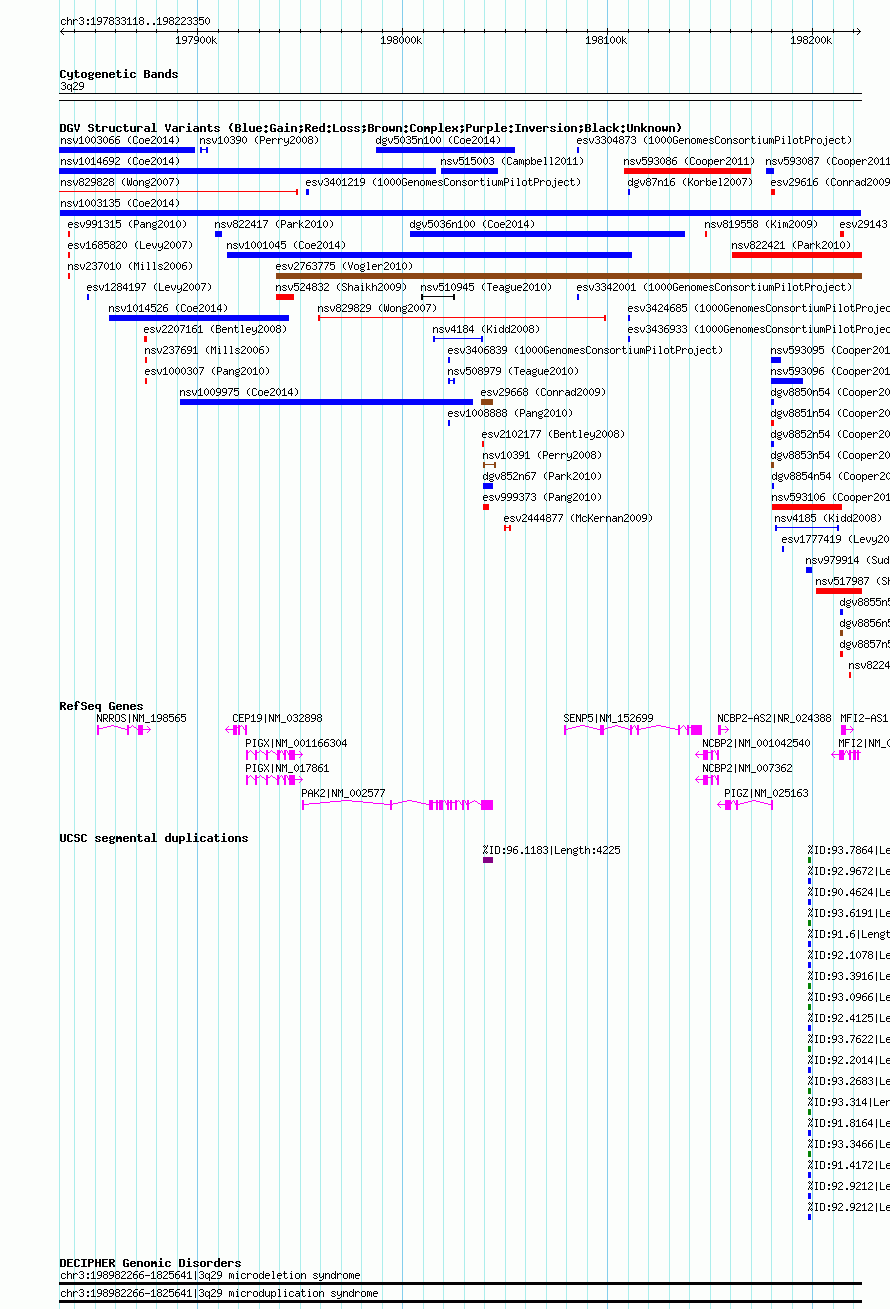Click variant esv2444877 (McKernan2009)
Screen dimensions: 890x1309
(x=578, y=518)
